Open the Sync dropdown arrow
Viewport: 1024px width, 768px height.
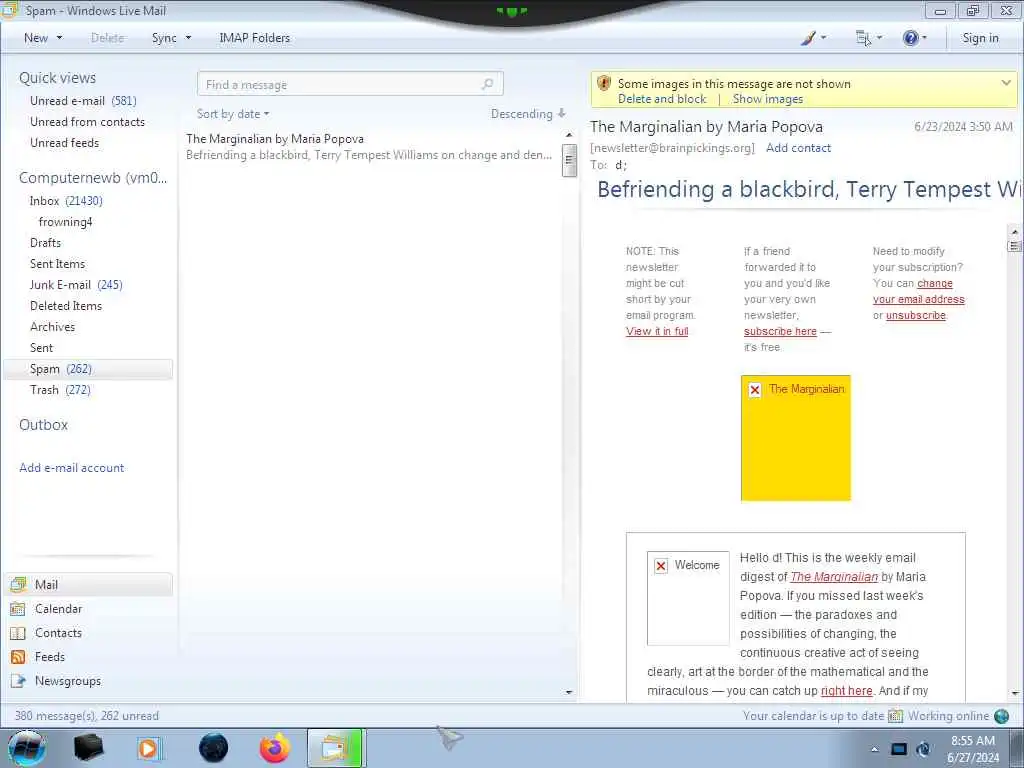[188, 38]
